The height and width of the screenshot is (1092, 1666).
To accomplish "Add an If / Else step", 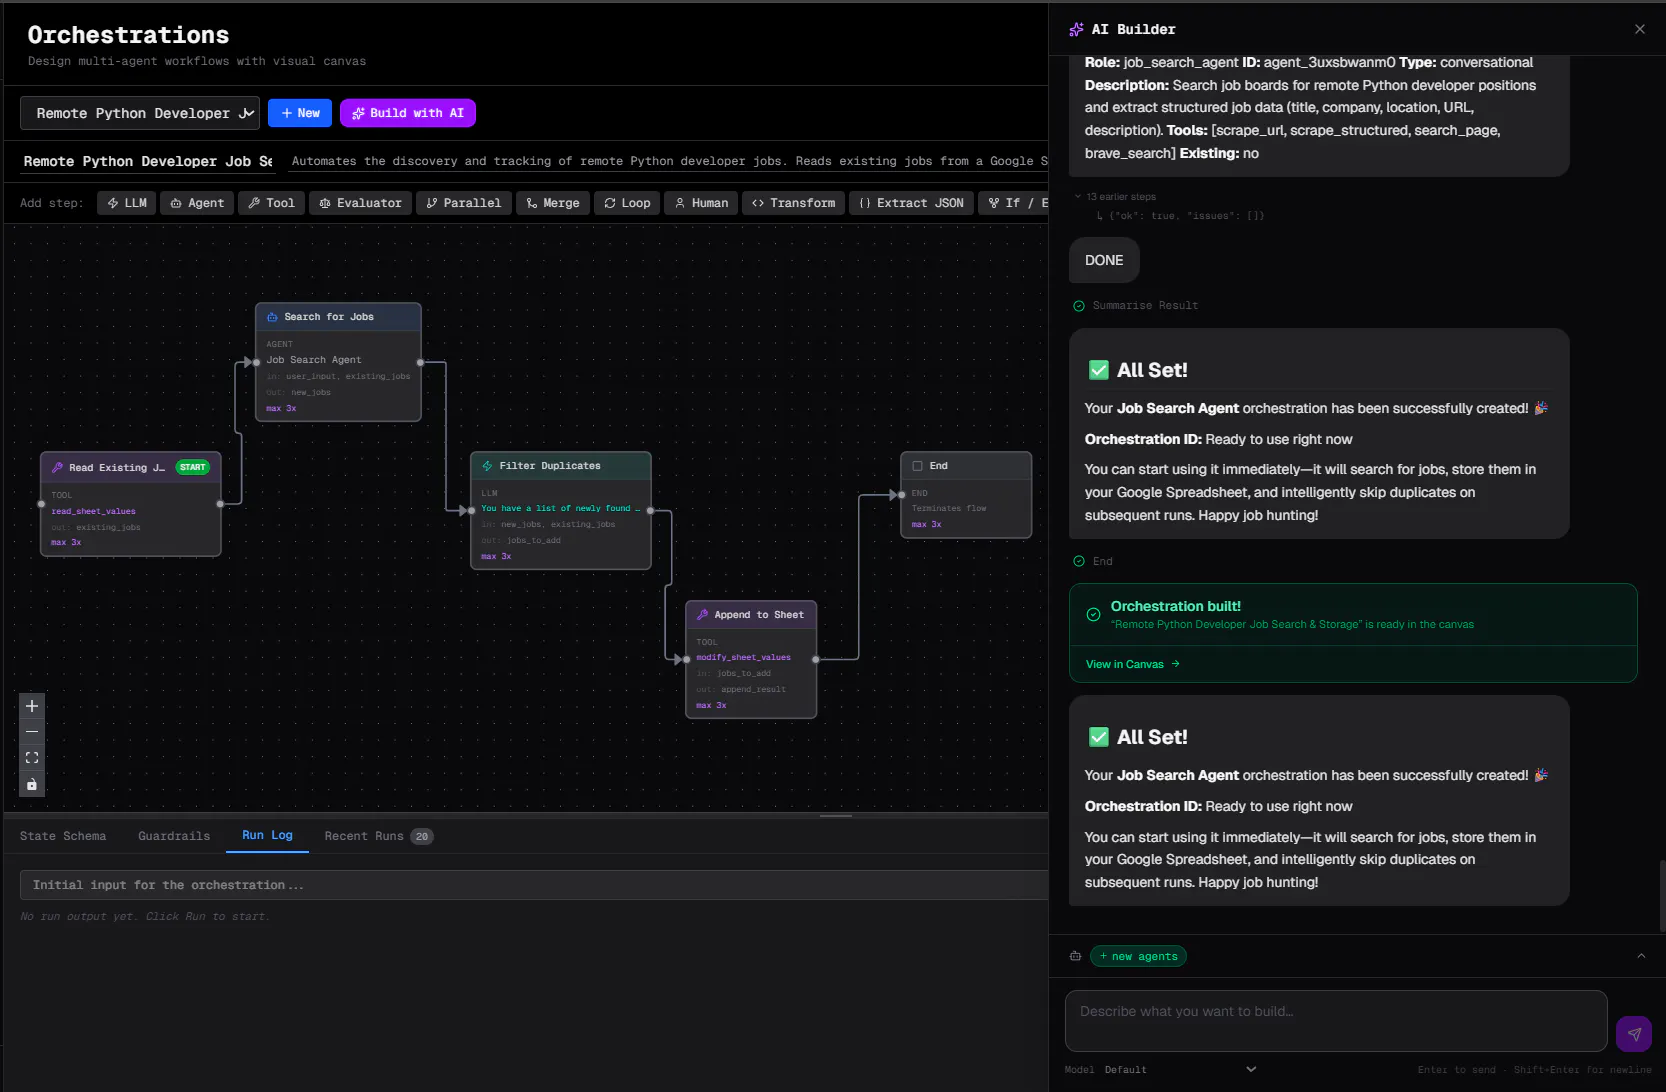I will coord(1014,203).
